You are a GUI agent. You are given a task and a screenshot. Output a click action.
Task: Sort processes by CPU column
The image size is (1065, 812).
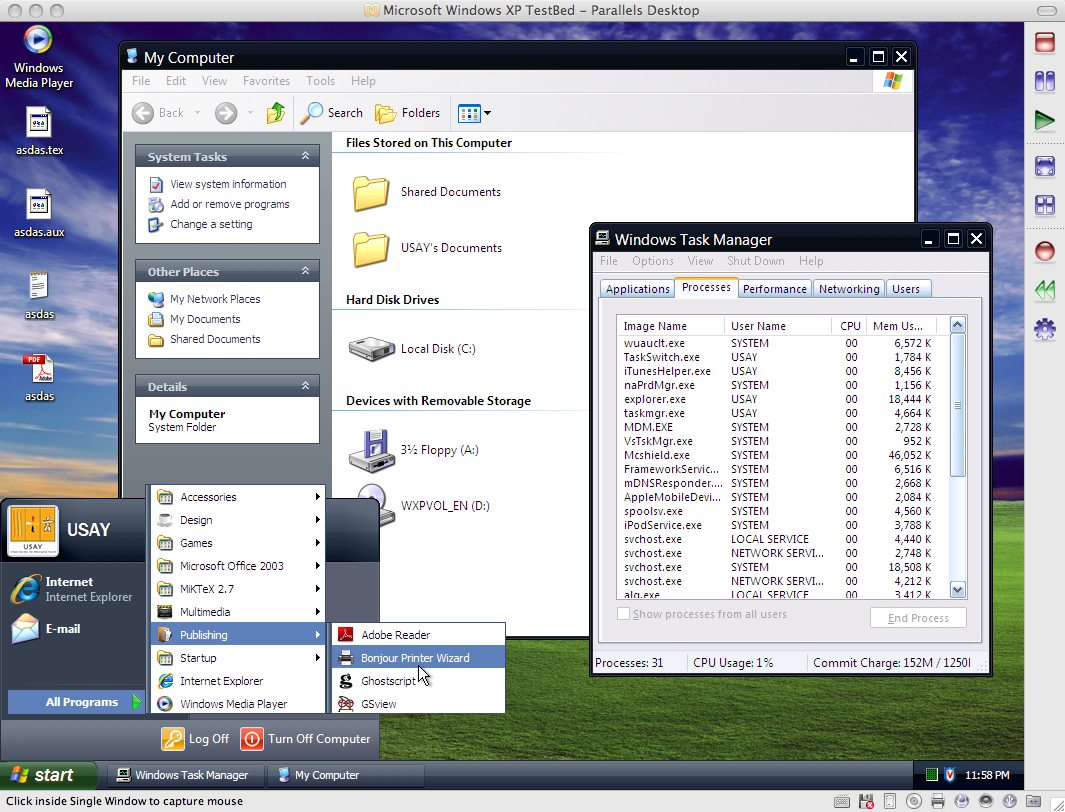[x=849, y=326]
